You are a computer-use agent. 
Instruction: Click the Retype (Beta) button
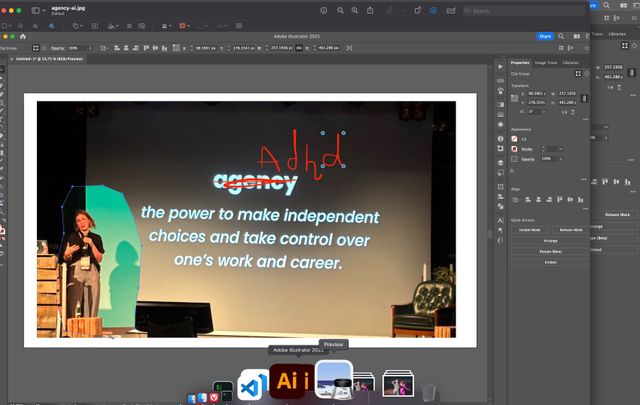click(551, 251)
